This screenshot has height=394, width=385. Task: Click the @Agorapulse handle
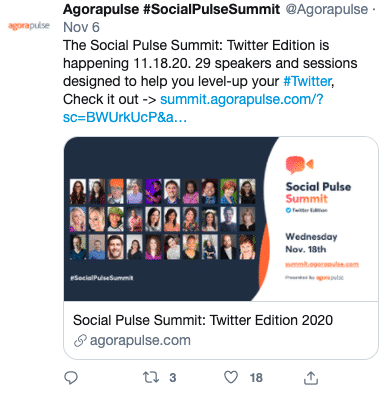click(327, 9)
